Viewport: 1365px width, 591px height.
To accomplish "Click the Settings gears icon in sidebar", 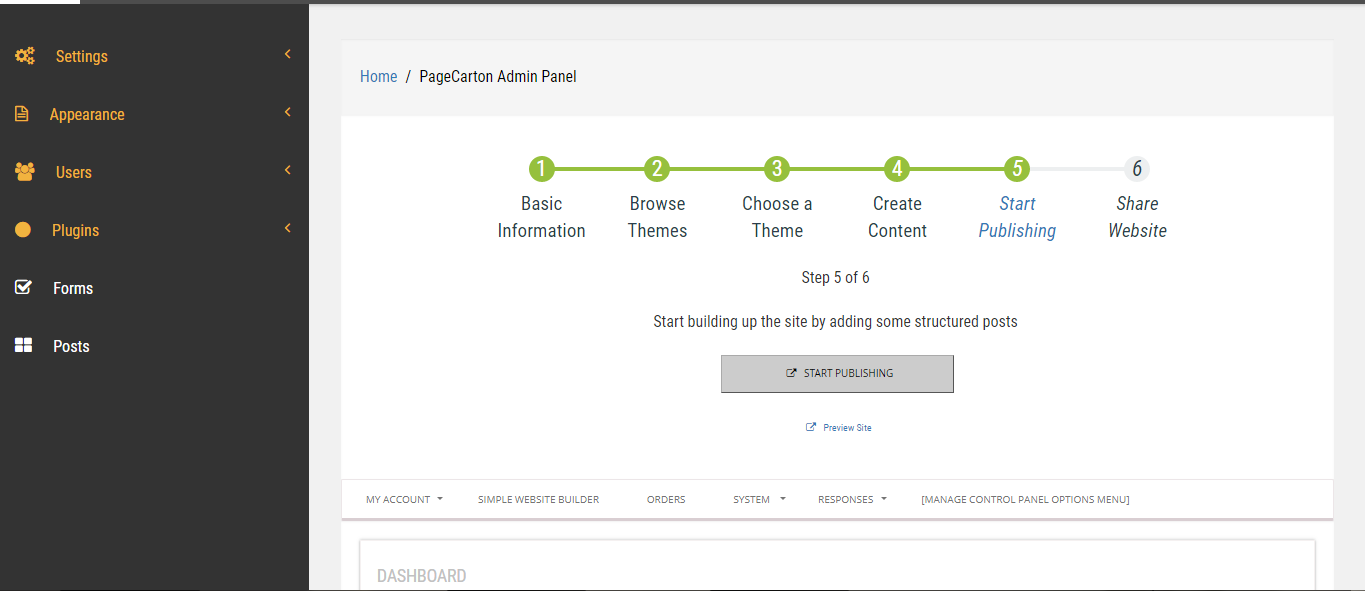I will (25, 56).
